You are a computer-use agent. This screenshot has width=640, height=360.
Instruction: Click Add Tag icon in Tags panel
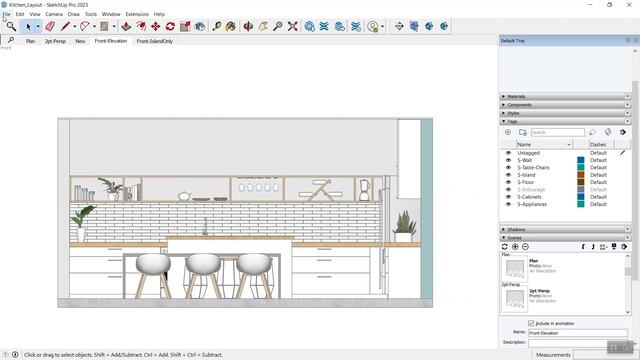click(x=508, y=132)
